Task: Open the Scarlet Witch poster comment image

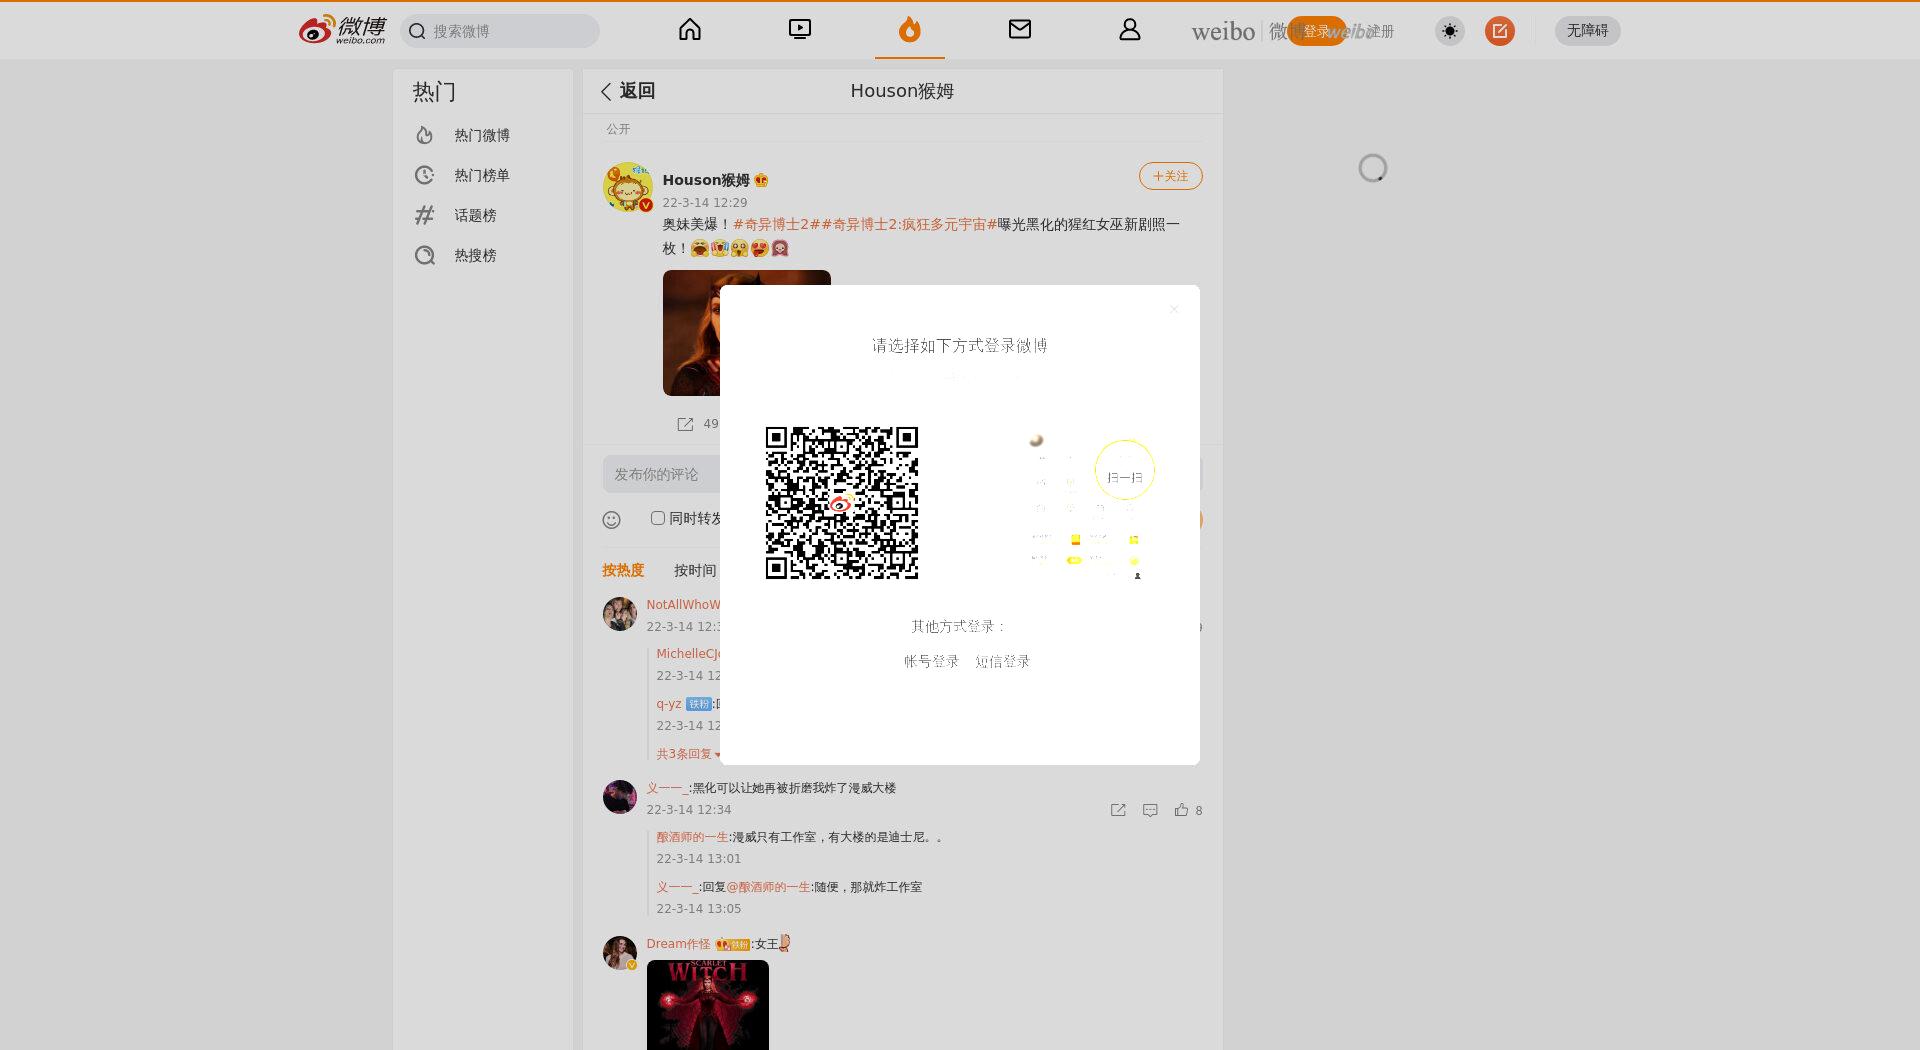Action: (x=708, y=1005)
